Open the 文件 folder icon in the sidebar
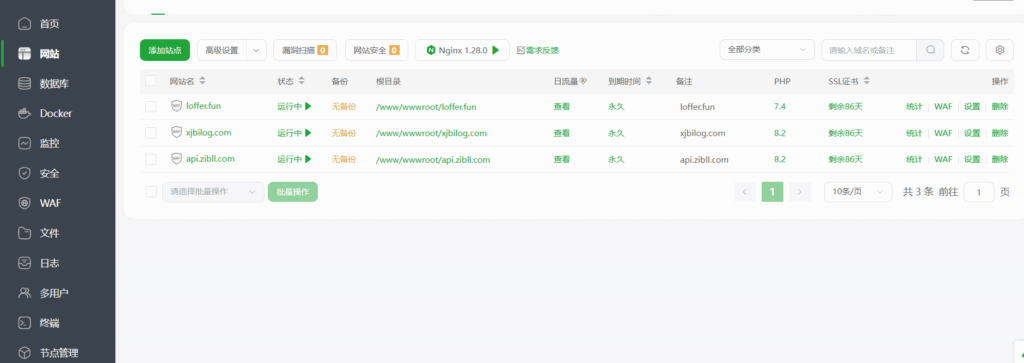 pyautogui.click(x=25, y=233)
